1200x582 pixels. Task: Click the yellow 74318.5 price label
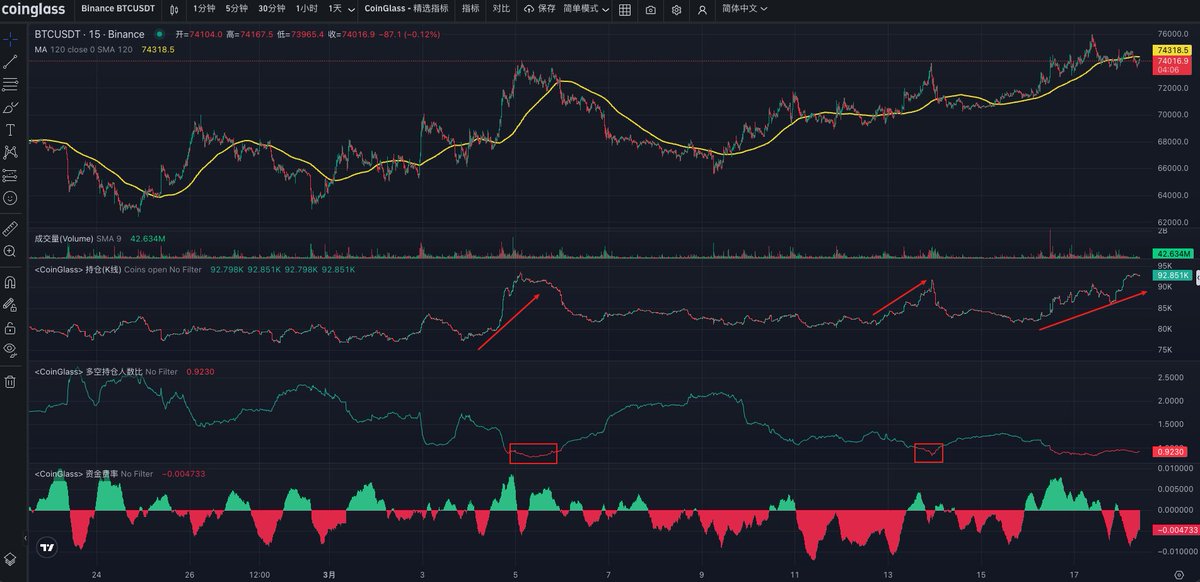point(1171,50)
